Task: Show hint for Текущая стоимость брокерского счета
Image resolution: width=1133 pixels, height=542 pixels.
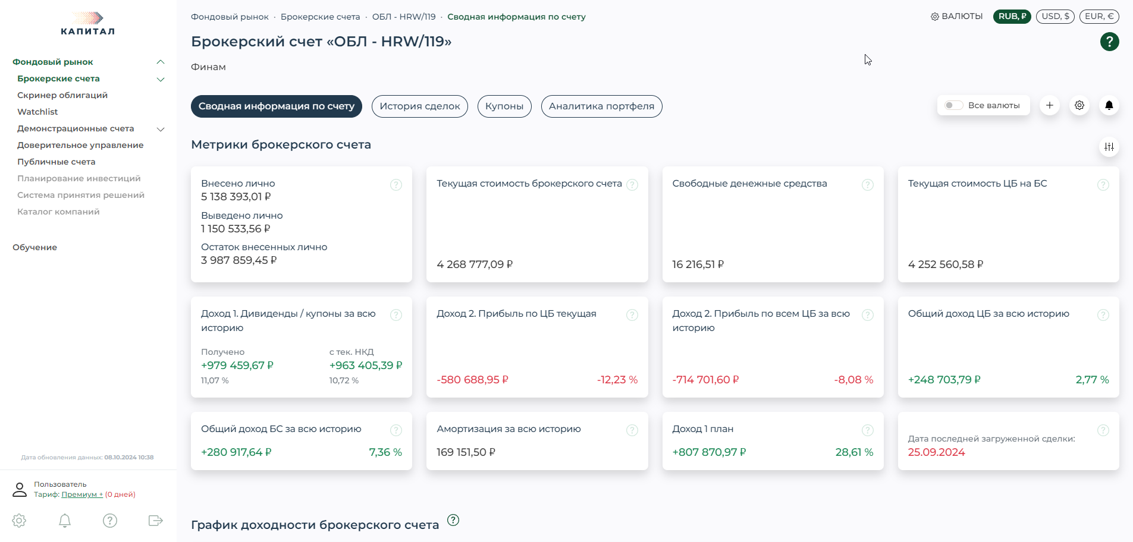Action: pos(632,184)
